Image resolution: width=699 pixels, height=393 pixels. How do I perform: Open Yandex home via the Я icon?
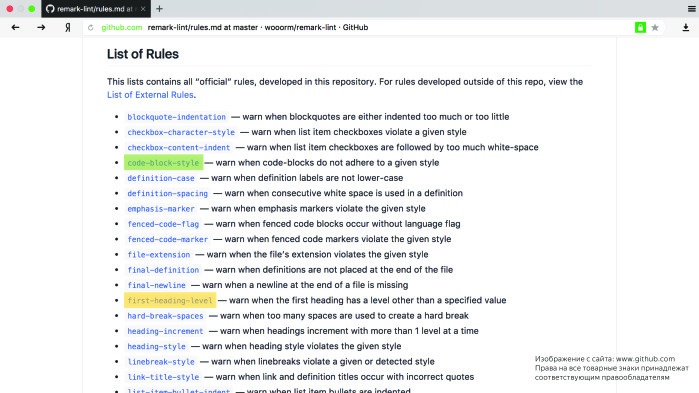pyautogui.click(x=67, y=27)
